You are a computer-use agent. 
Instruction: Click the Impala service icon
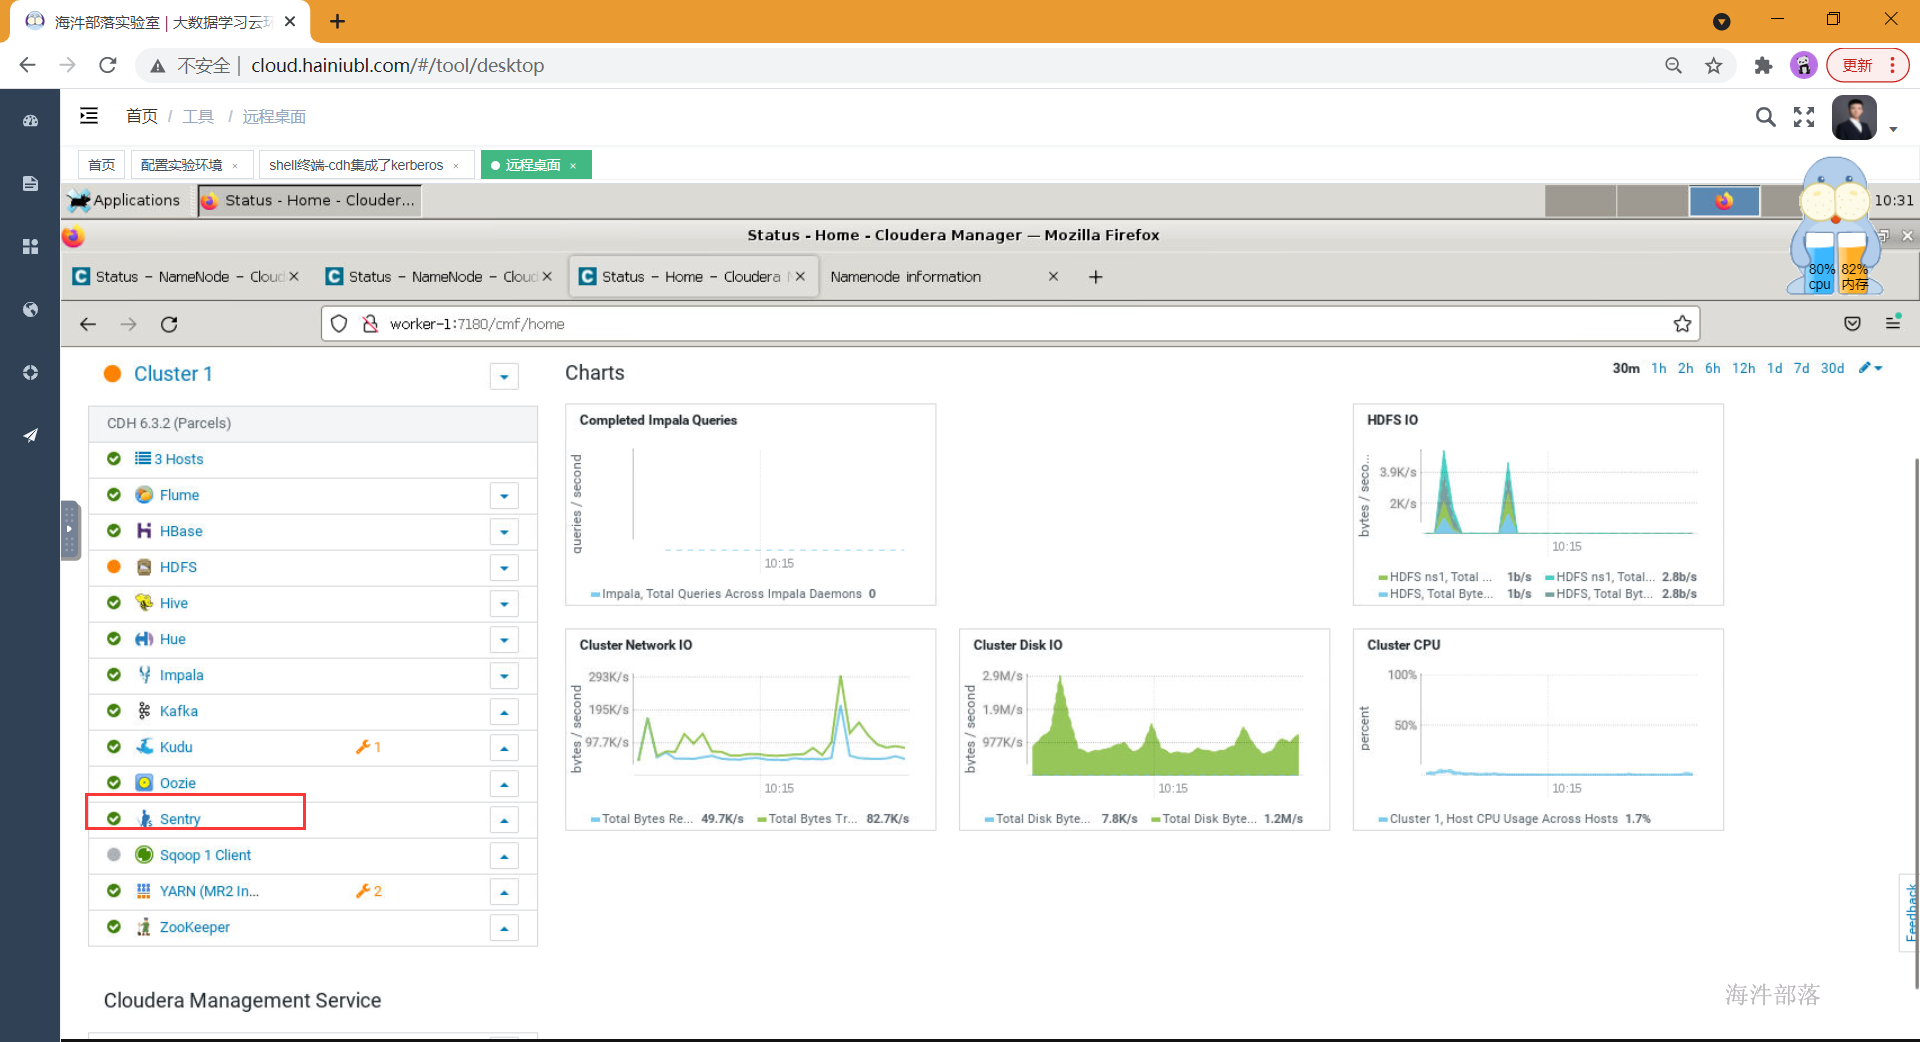[144, 675]
